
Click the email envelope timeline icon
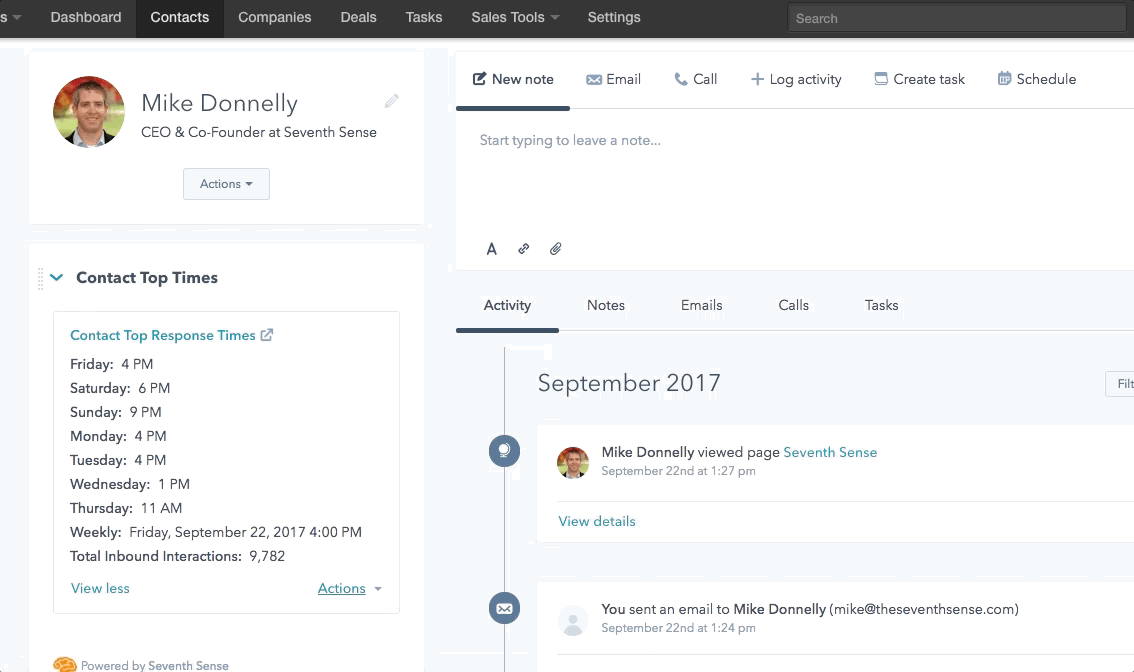click(504, 608)
